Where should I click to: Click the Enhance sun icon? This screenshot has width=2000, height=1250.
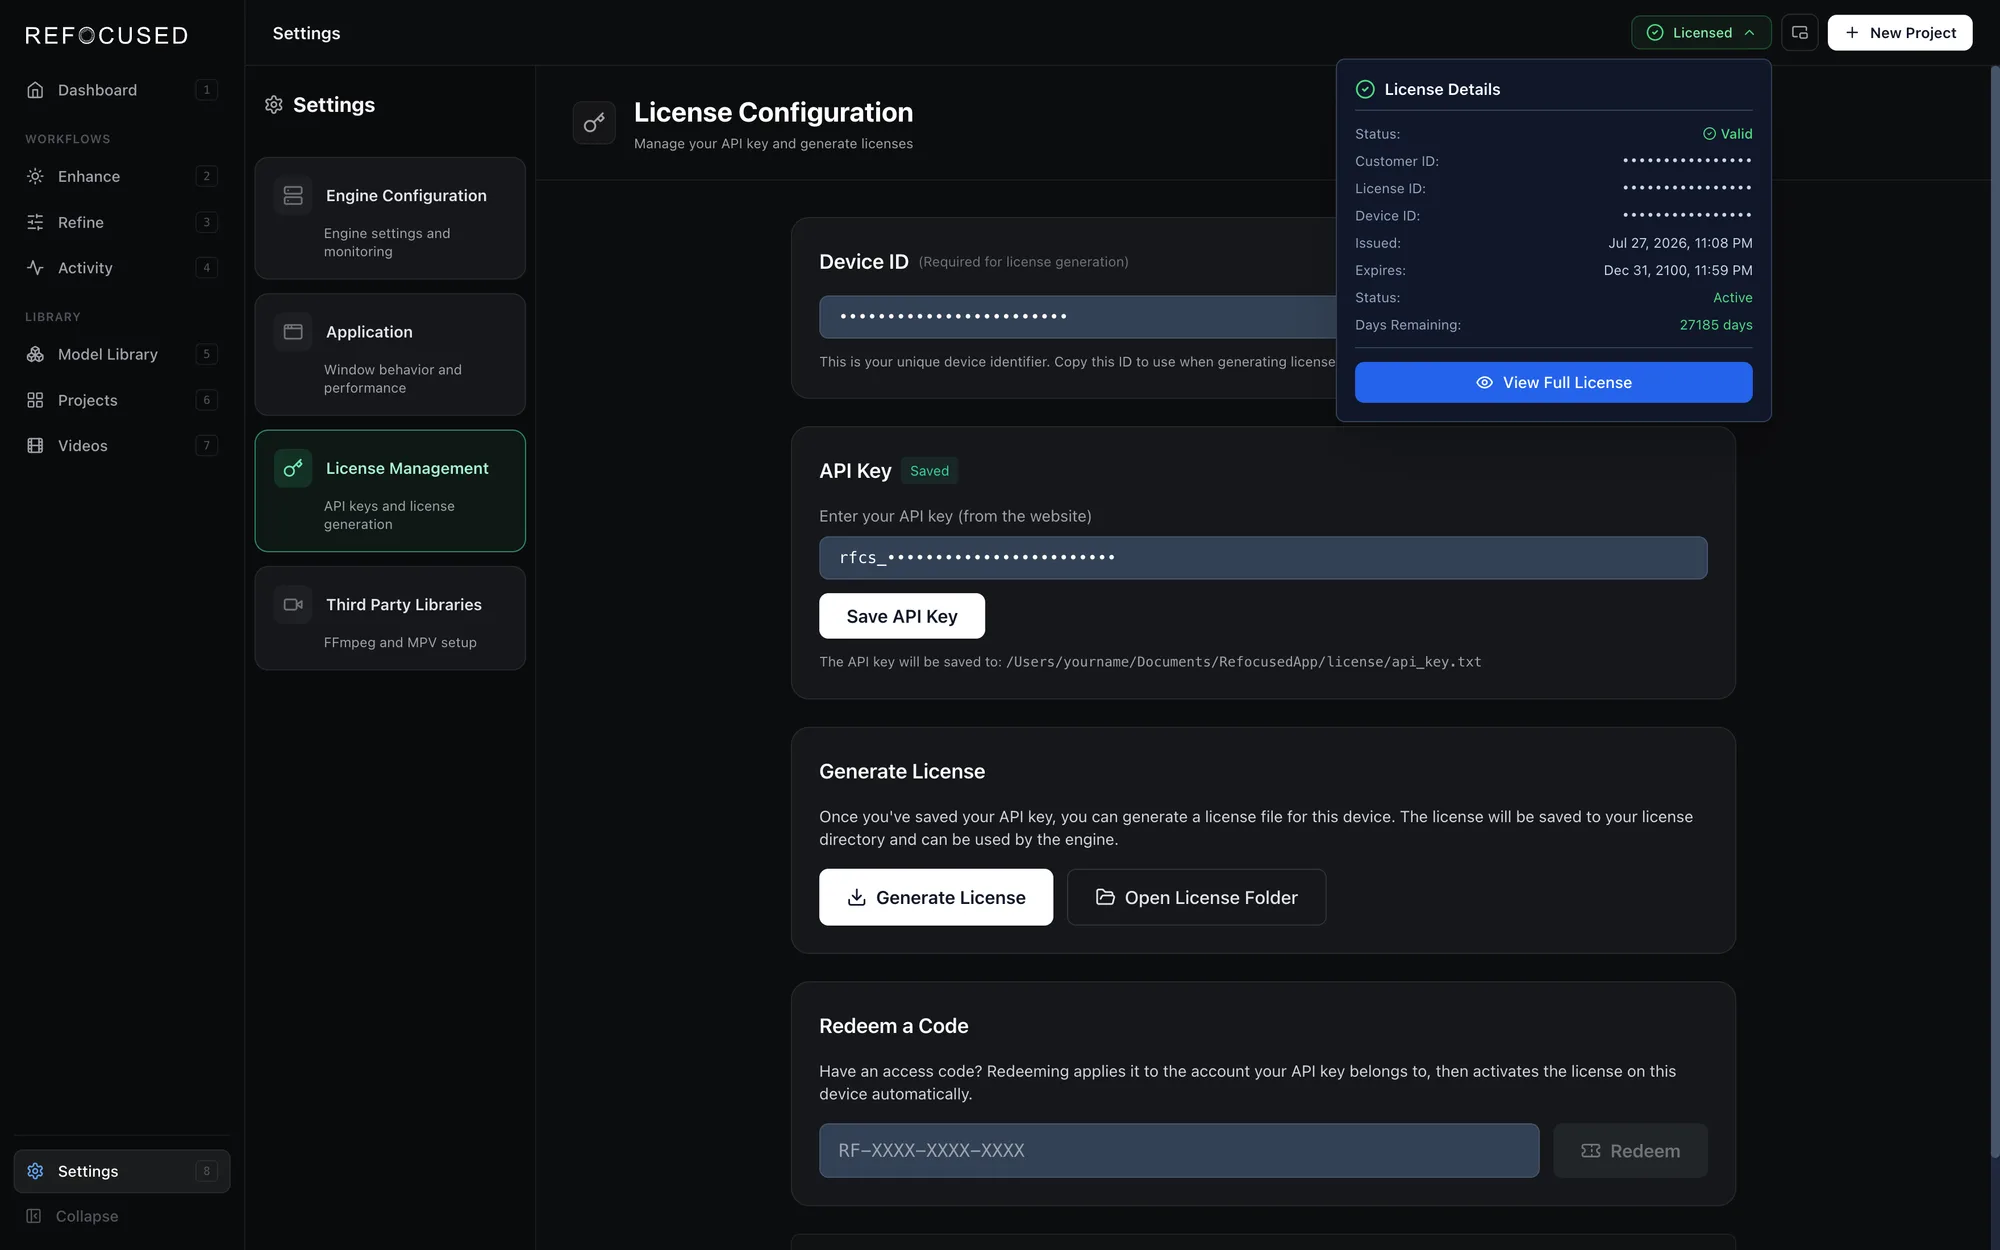coord(35,176)
